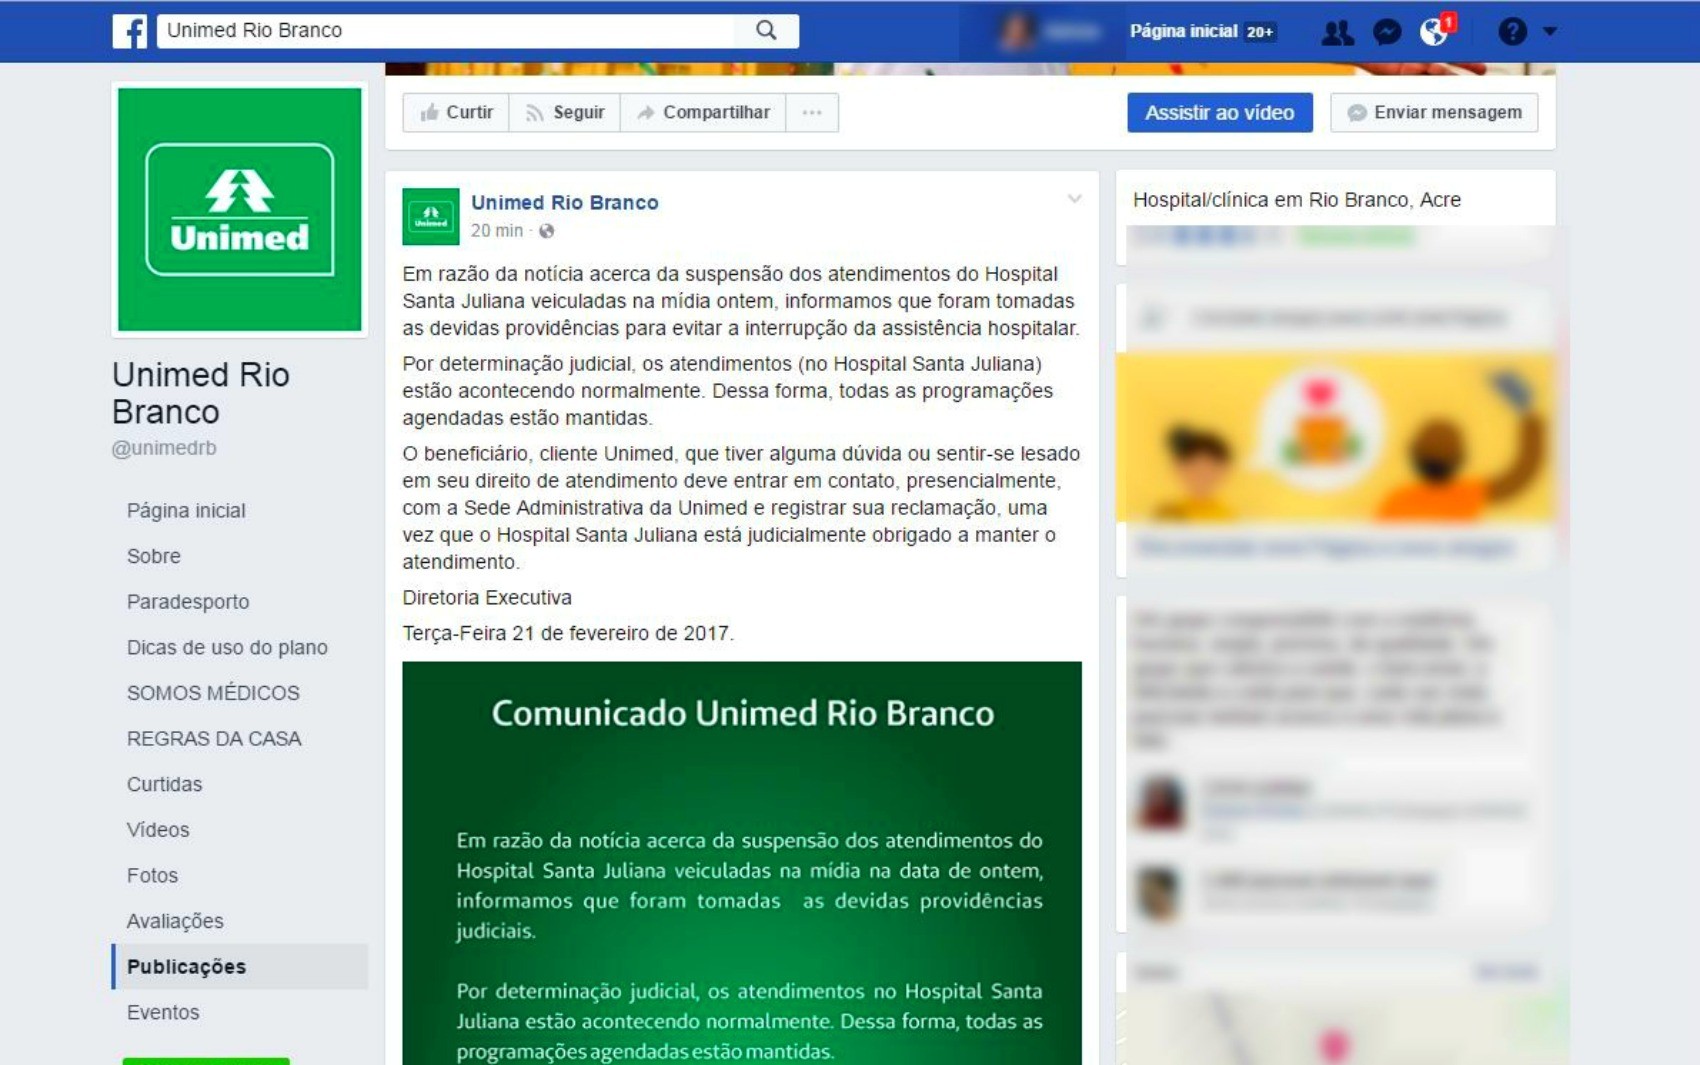The width and height of the screenshot is (1700, 1065).
Task: Open the Messenger icon
Action: [1386, 32]
